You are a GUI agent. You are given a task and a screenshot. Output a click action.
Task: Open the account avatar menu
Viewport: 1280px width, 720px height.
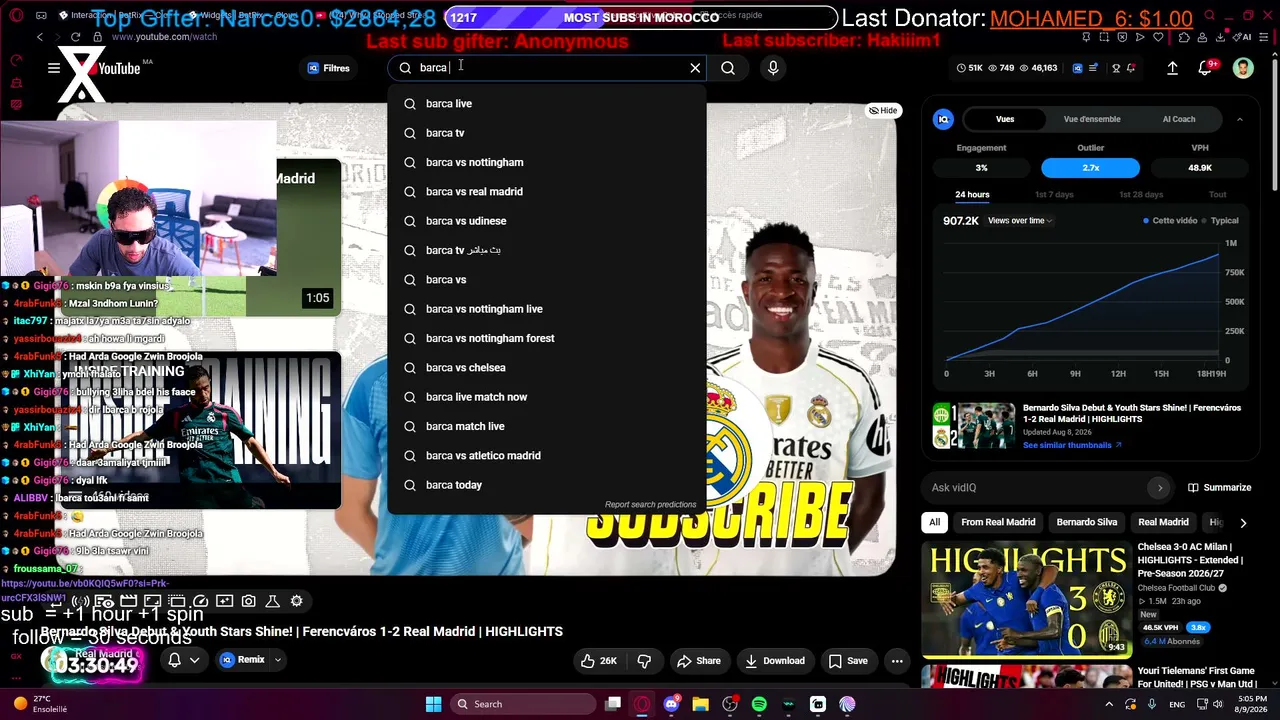tap(1243, 68)
